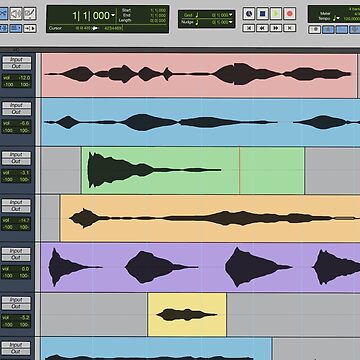Select the Pencil tool
Viewport: 360px width, 360px height.
pos(30,14)
